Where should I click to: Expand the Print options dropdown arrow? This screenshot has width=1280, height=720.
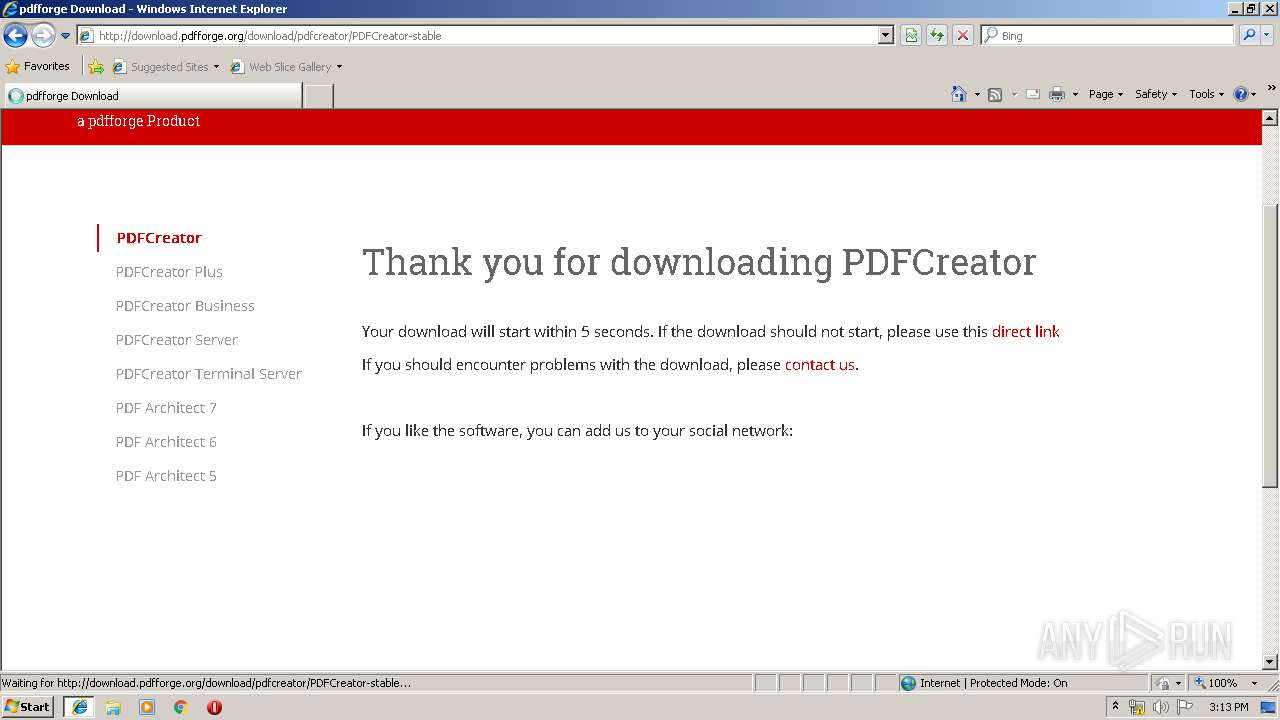tap(1075, 94)
